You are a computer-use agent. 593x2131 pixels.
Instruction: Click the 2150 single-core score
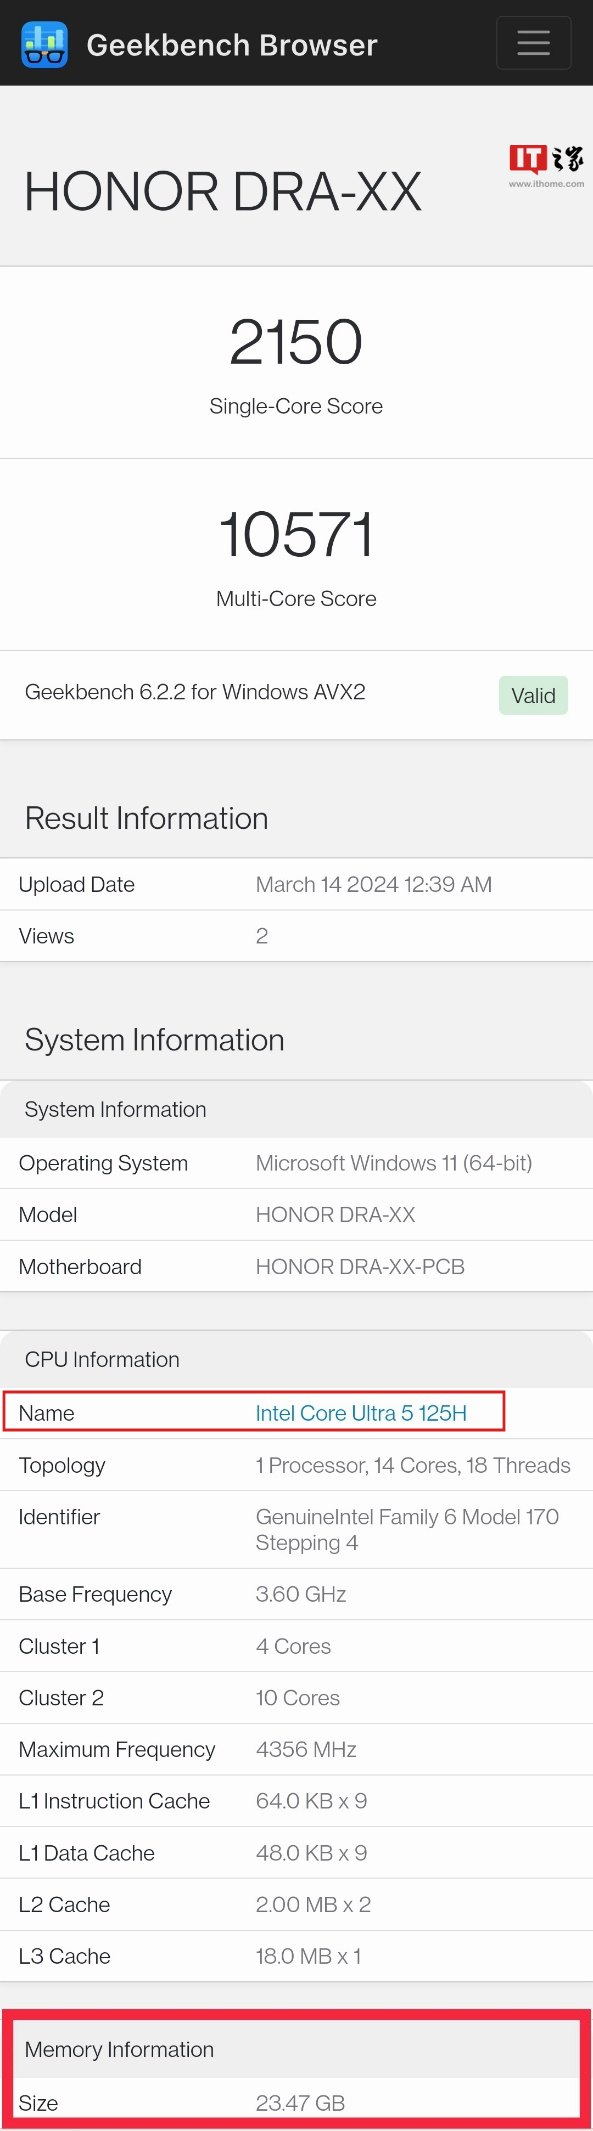(296, 342)
